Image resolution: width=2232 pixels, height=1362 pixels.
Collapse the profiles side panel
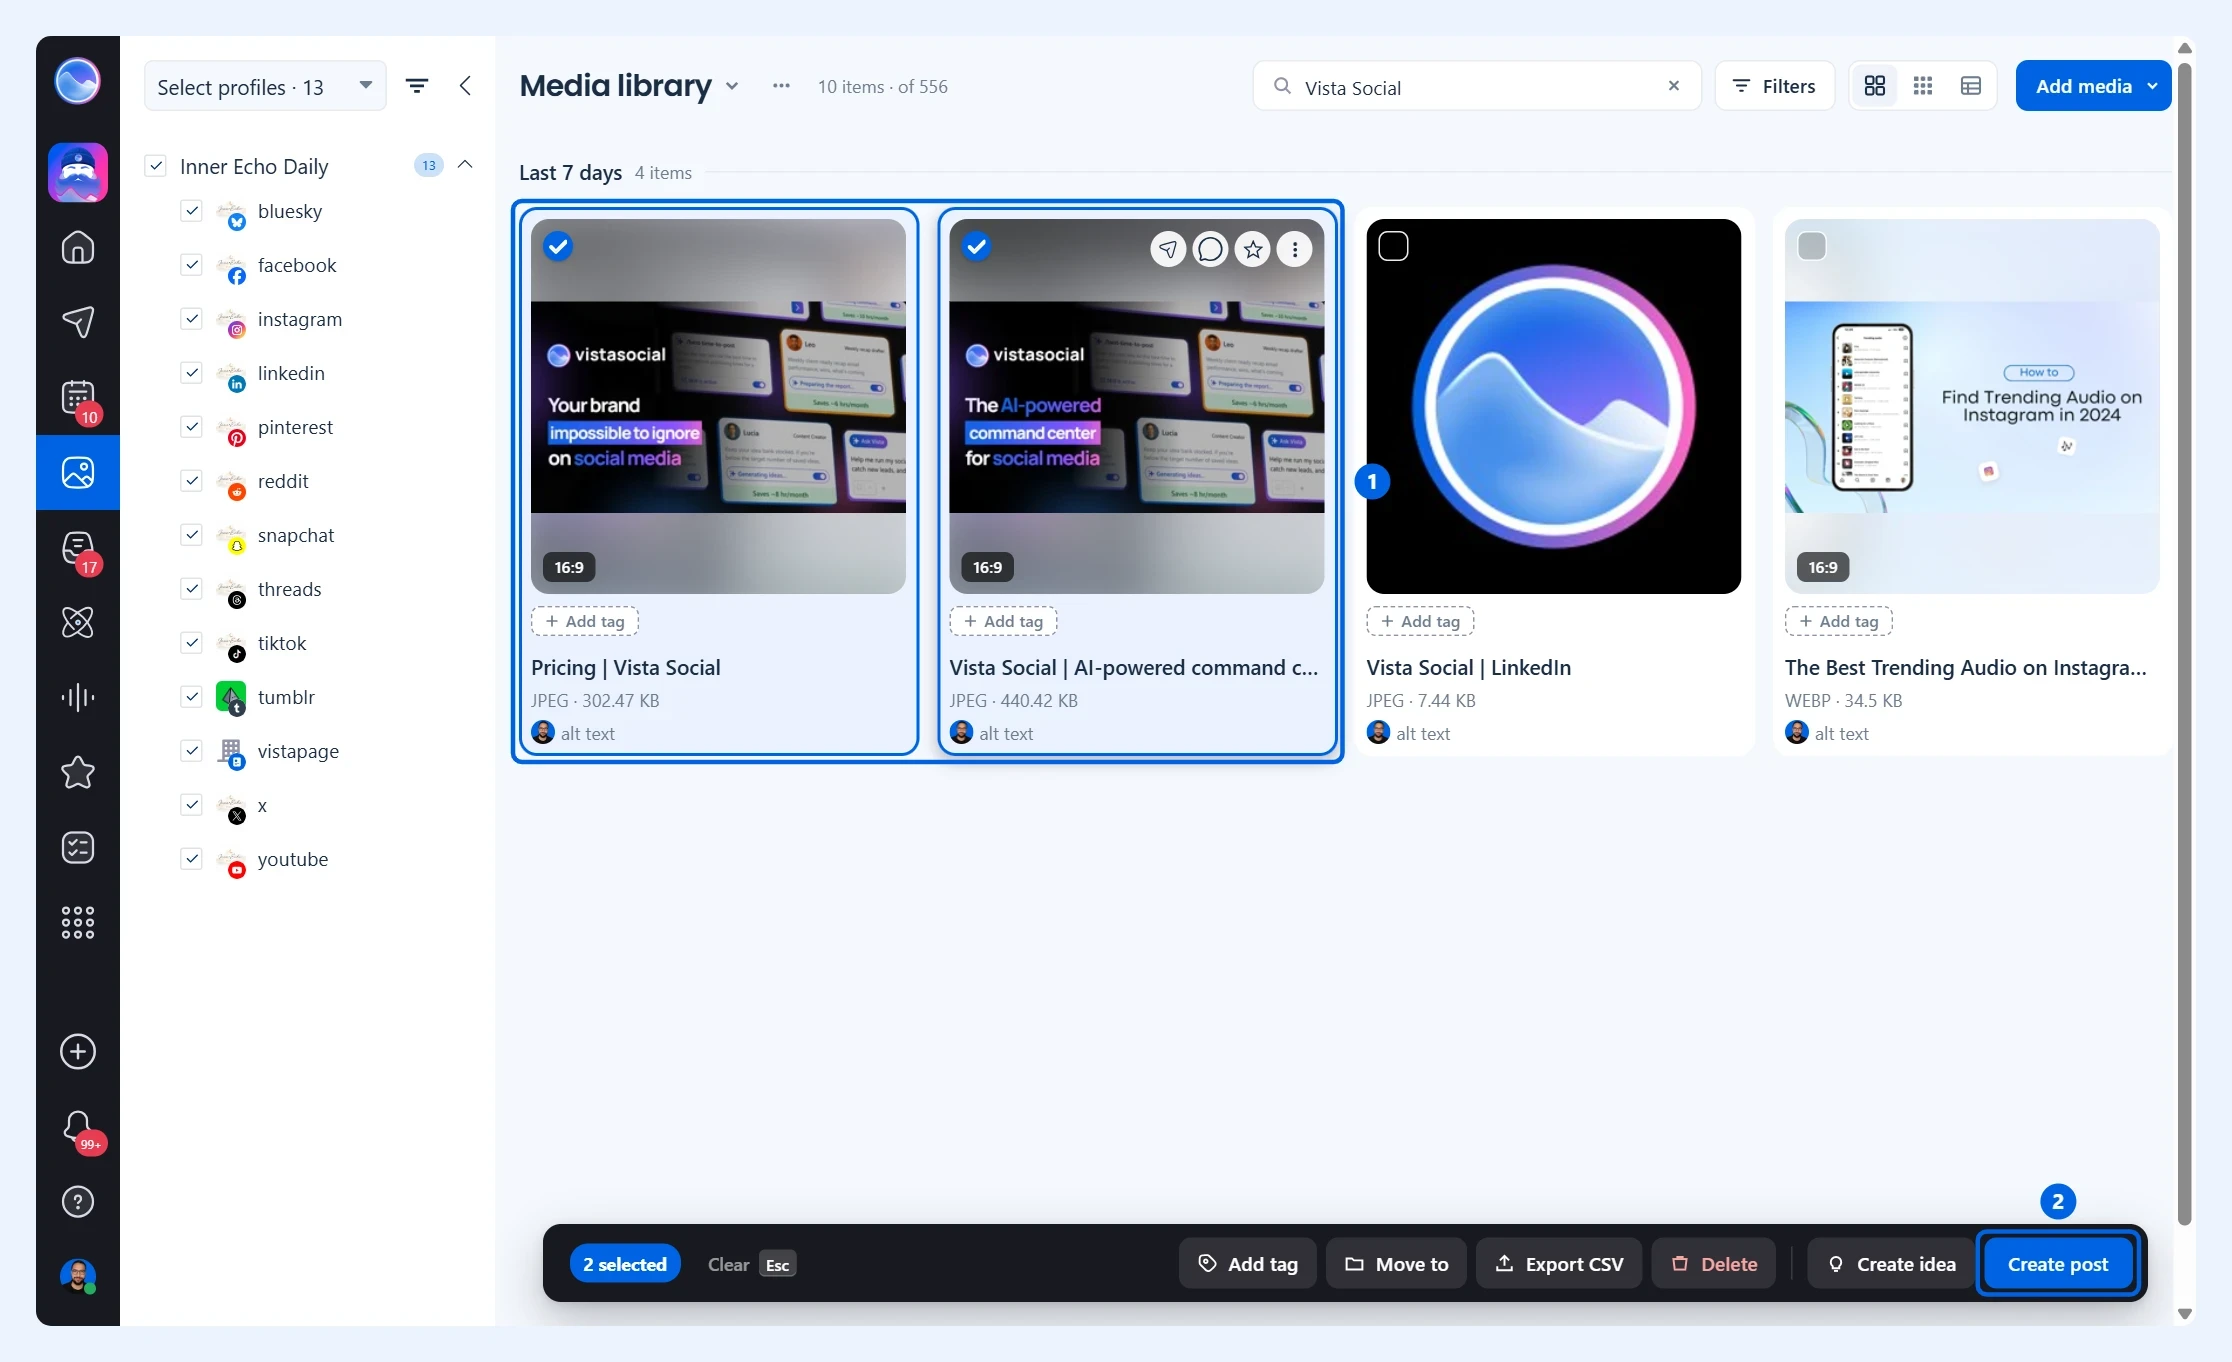(465, 86)
